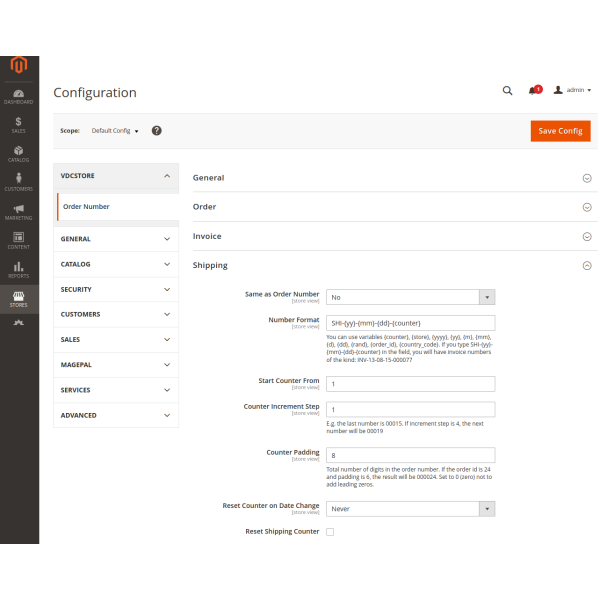Open the Same as Order Number dropdown
This screenshot has height=600, width=600.
point(410,297)
